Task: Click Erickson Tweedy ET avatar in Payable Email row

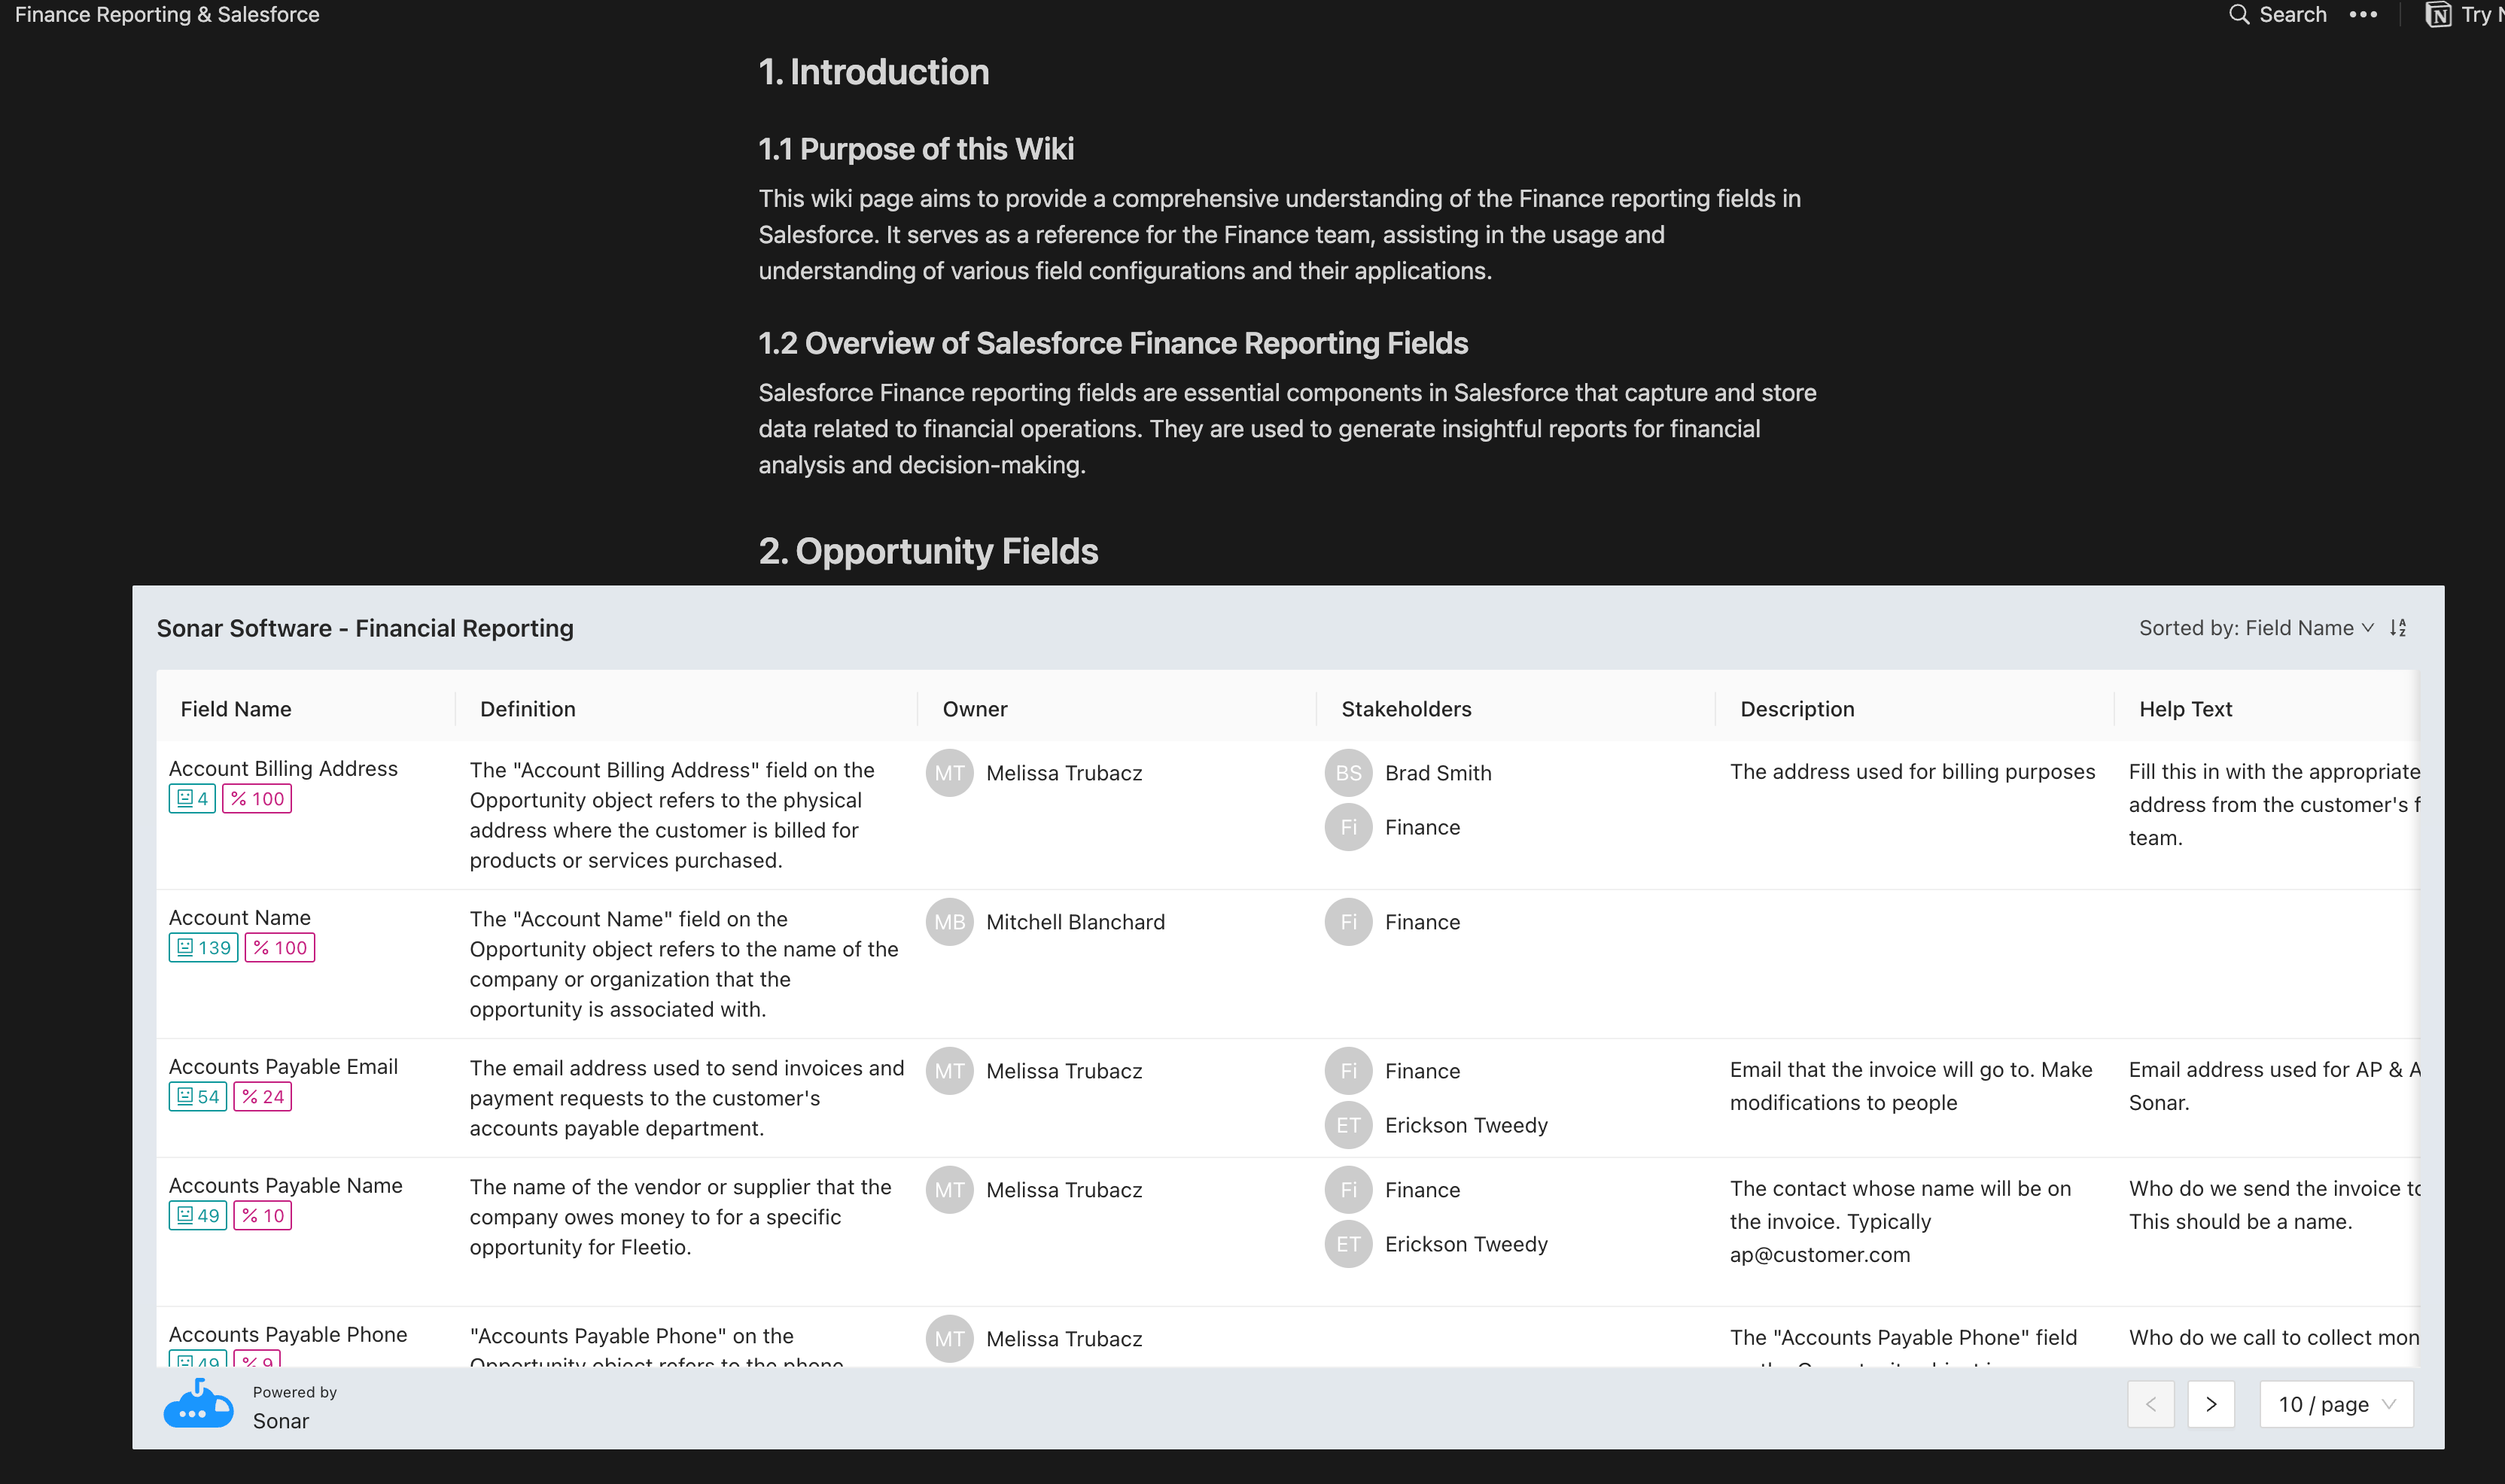Action: [1348, 1125]
